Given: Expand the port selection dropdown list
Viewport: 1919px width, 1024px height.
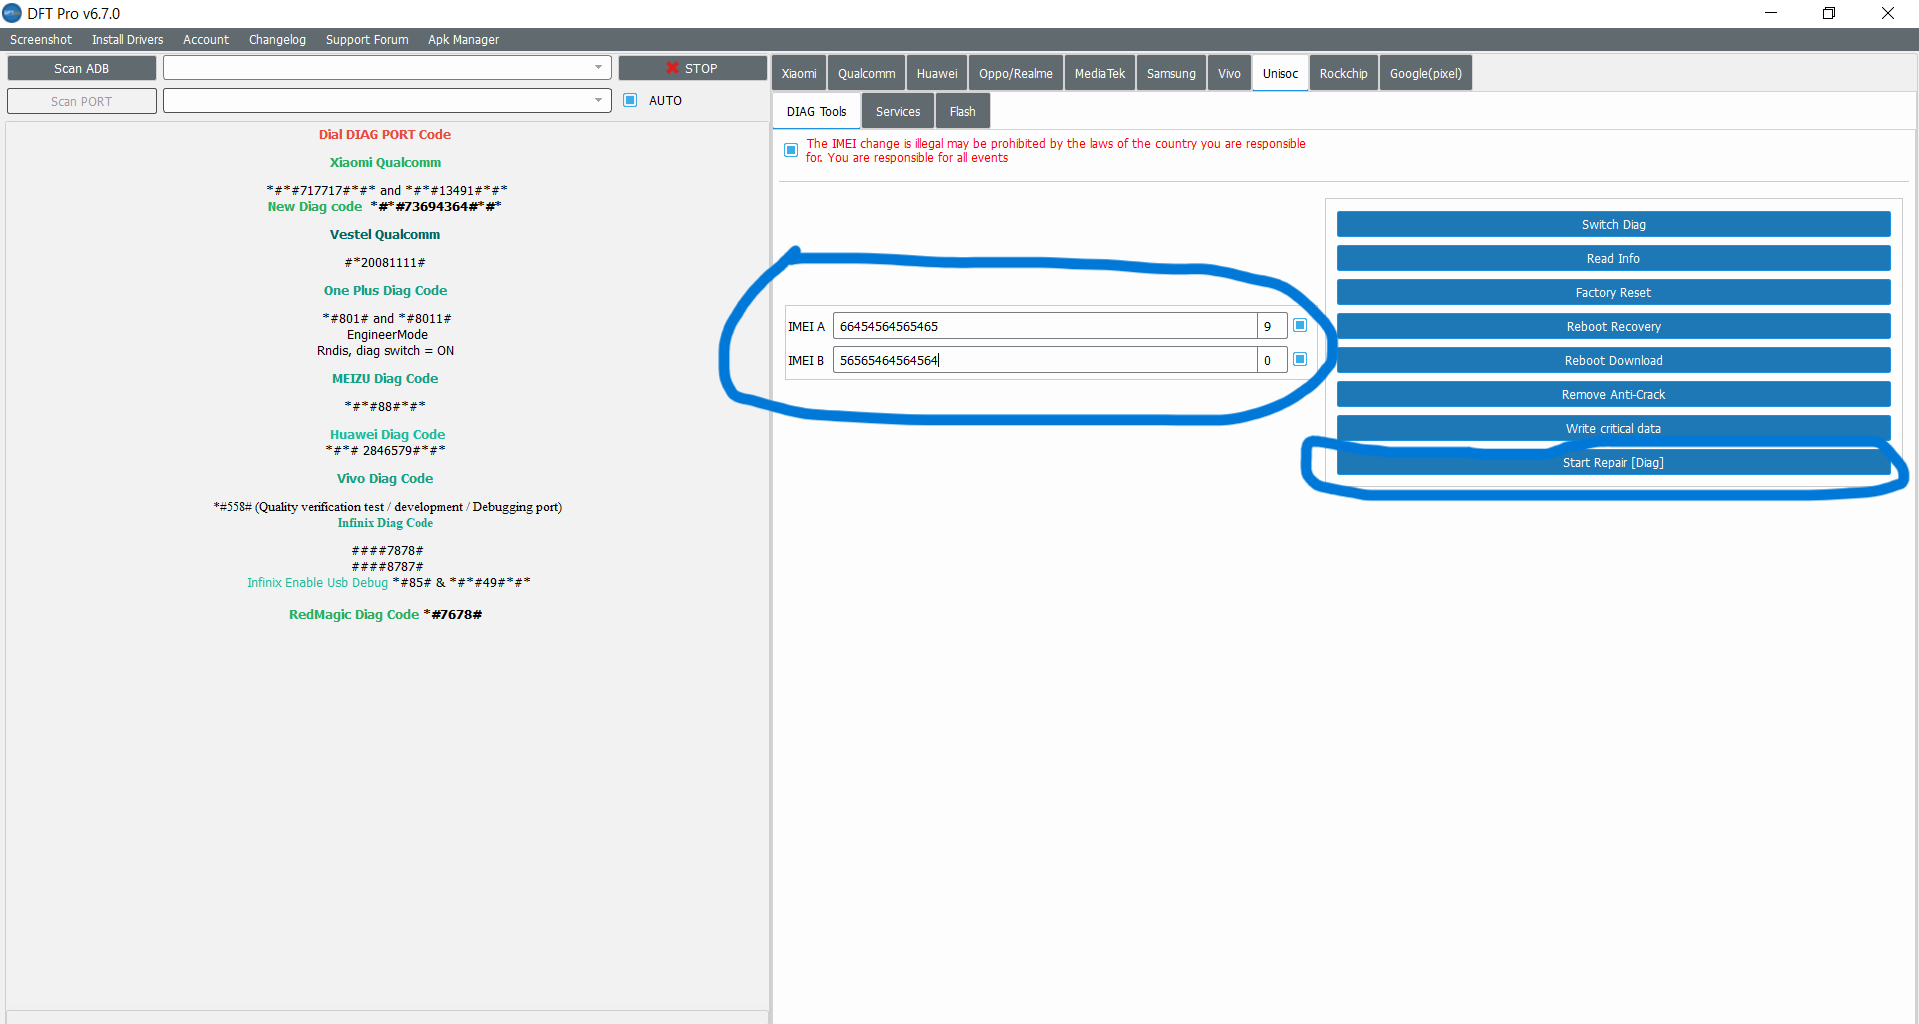Looking at the screenshot, I should 598,101.
